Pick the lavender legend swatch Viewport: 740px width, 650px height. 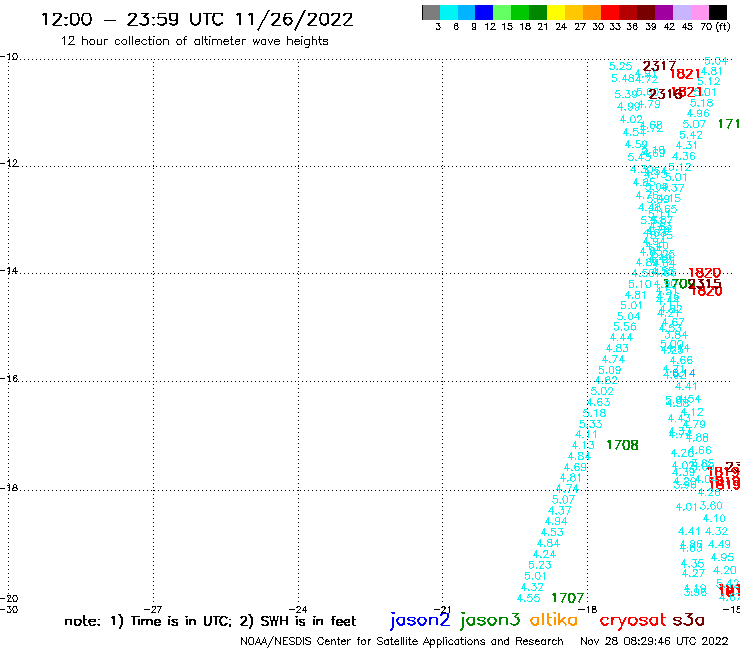pyautogui.click(x=681, y=12)
